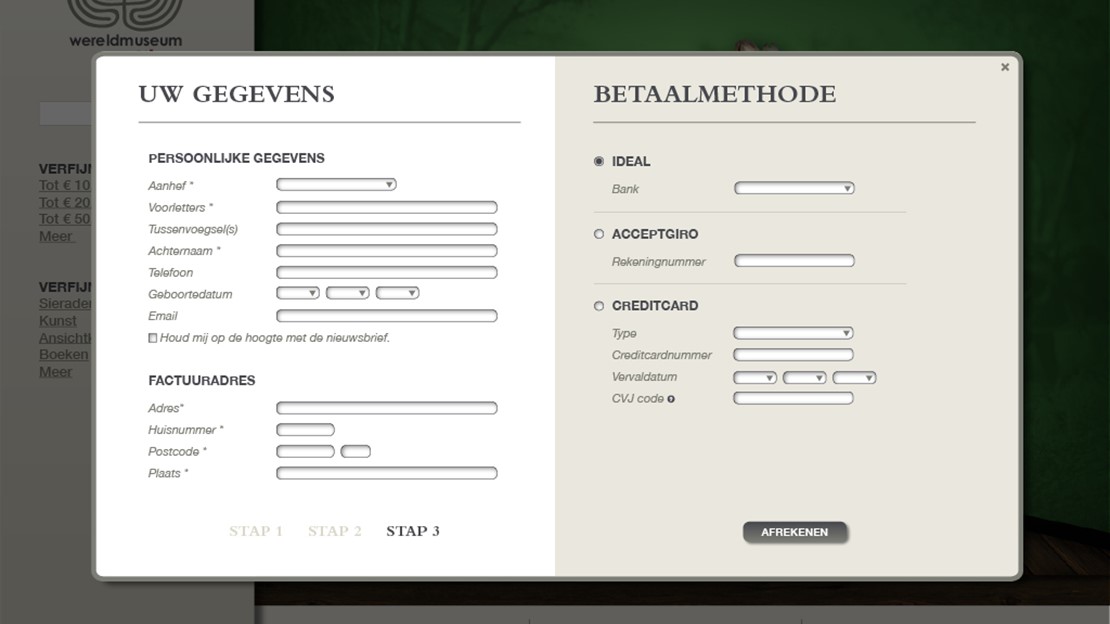Image resolution: width=1110 pixels, height=624 pixels.
Task: Select the Creditcard radio button
Action: click(599, 306)
